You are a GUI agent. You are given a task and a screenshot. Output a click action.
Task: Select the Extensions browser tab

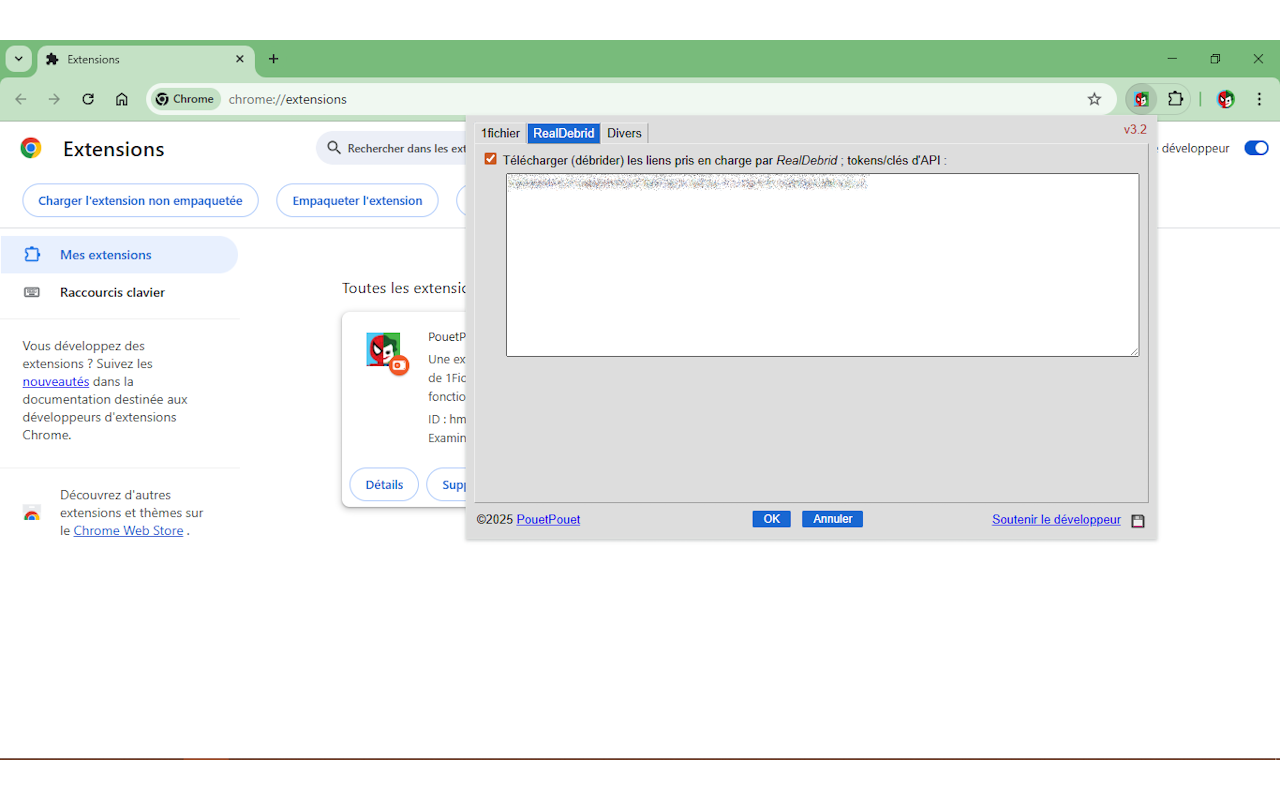(145, 59)
